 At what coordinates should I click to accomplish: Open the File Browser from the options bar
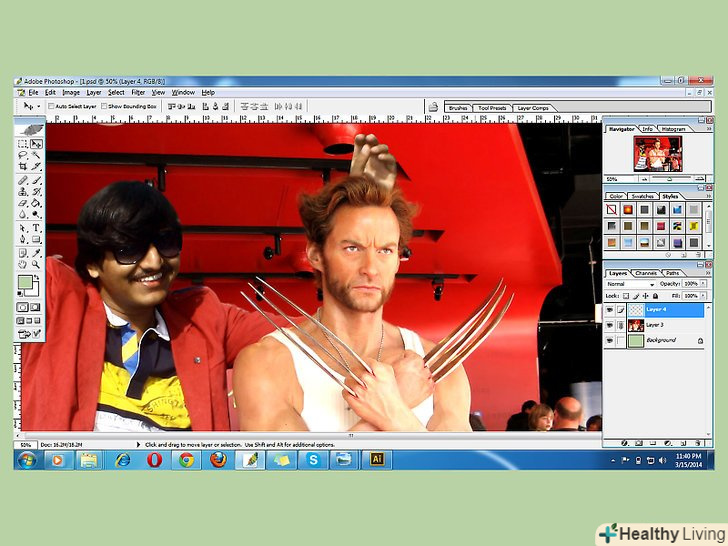click(433, 107)
